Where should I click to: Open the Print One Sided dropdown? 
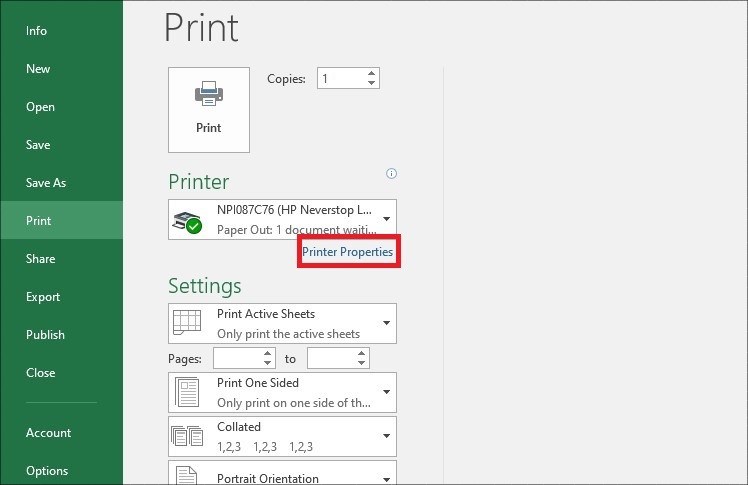pyautogui.click(x=386, y=392)
